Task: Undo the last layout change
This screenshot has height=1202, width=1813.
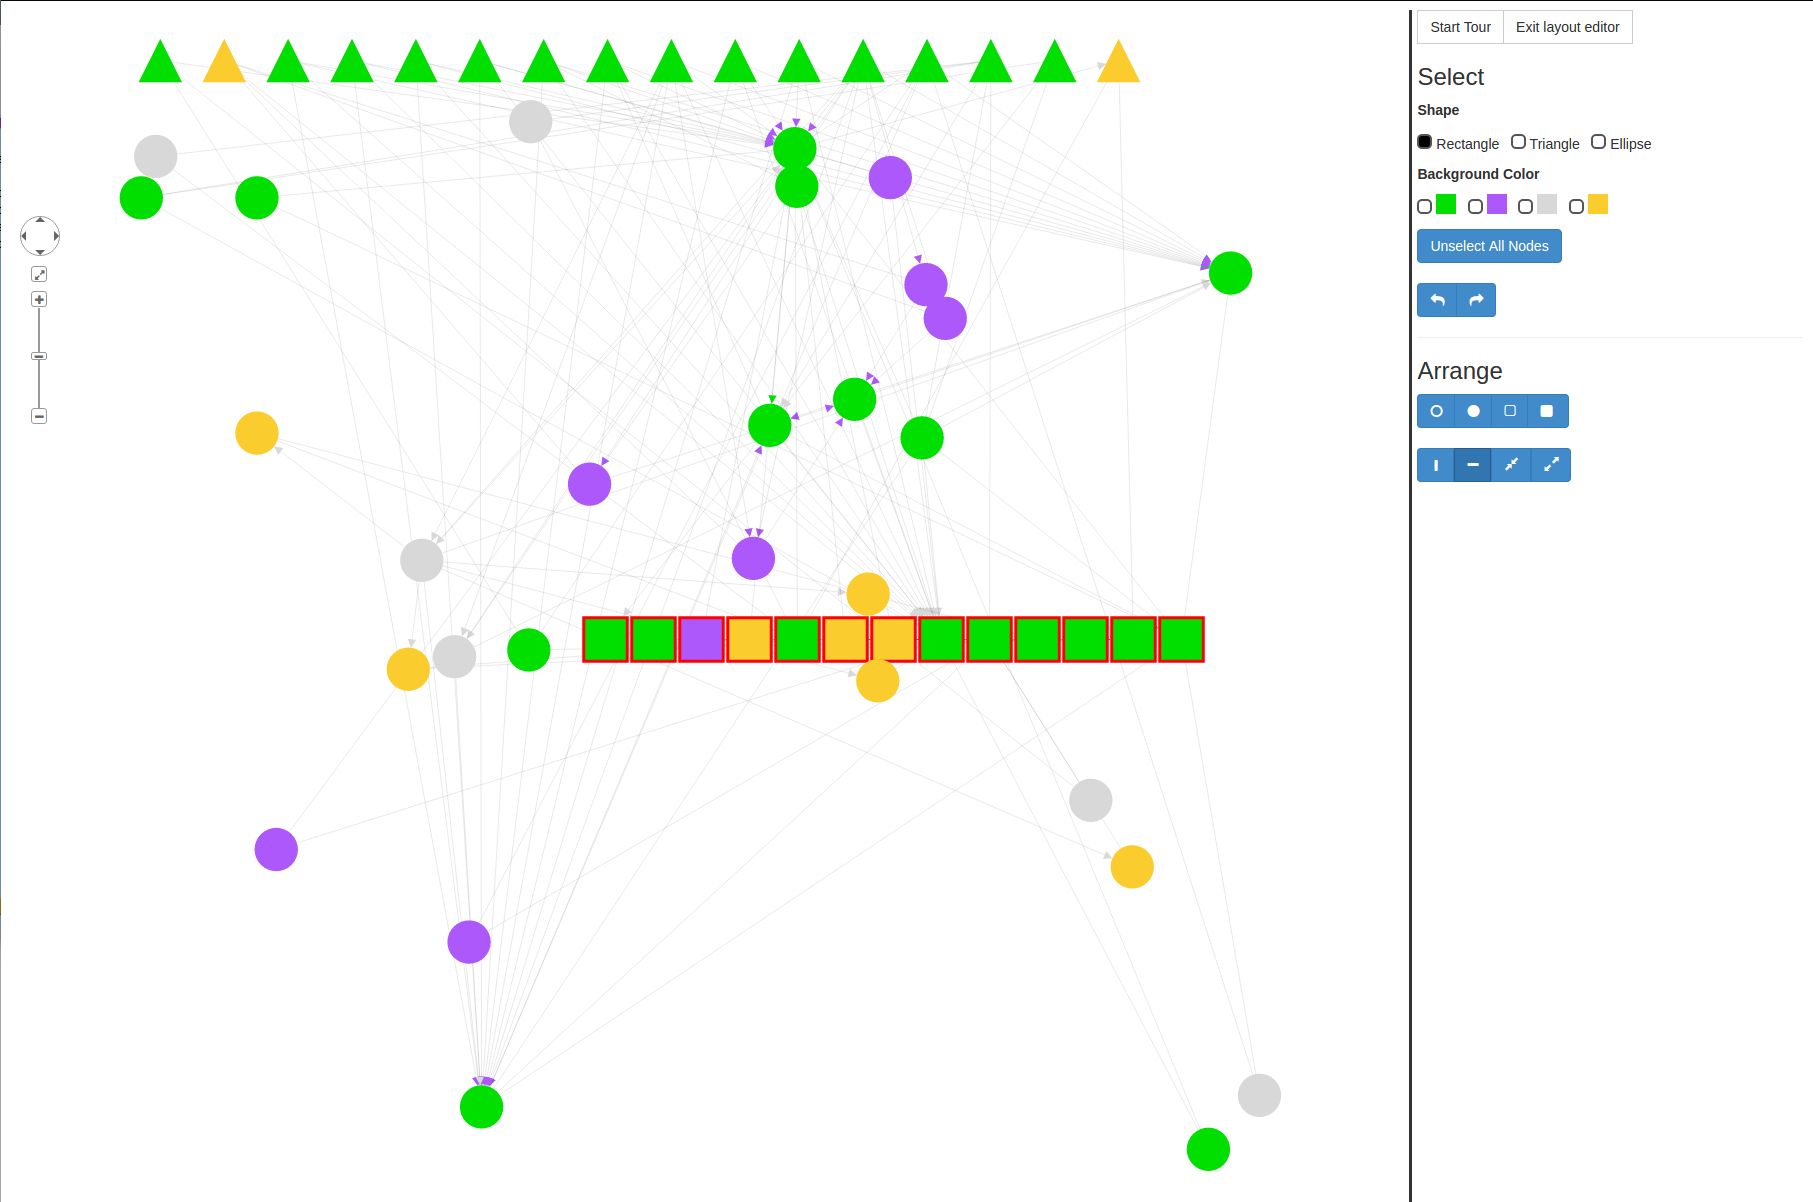Action: click(x=1437, y=300)
